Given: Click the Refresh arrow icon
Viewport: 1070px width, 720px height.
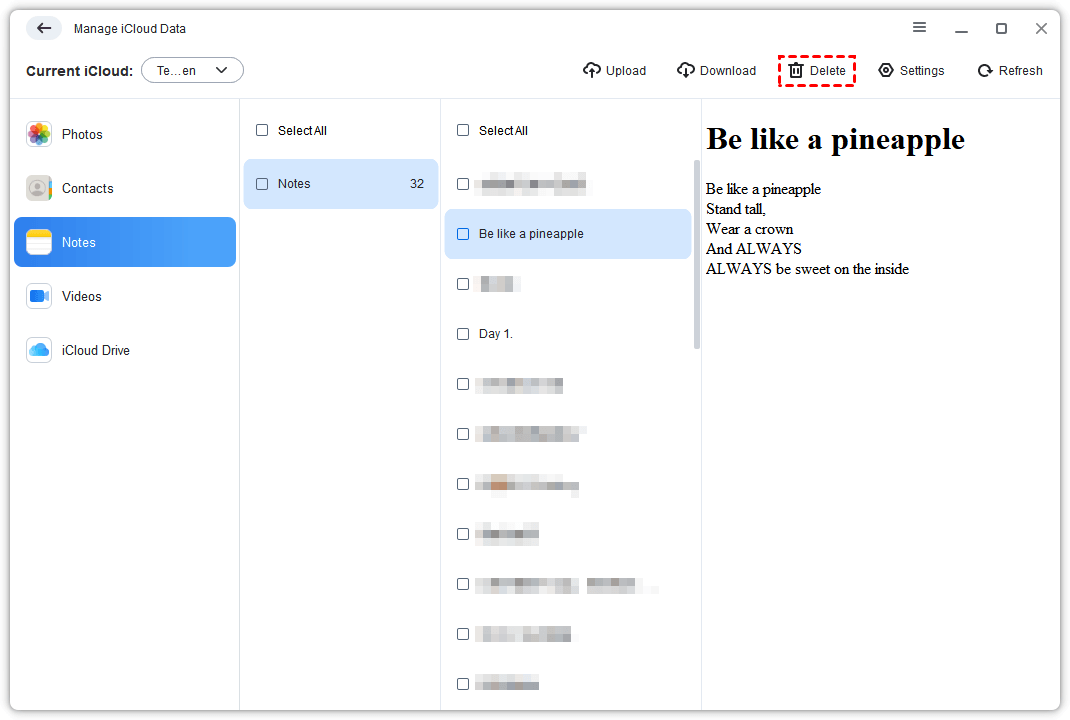Looking at the screenshot, I should (x=985, y=70).
